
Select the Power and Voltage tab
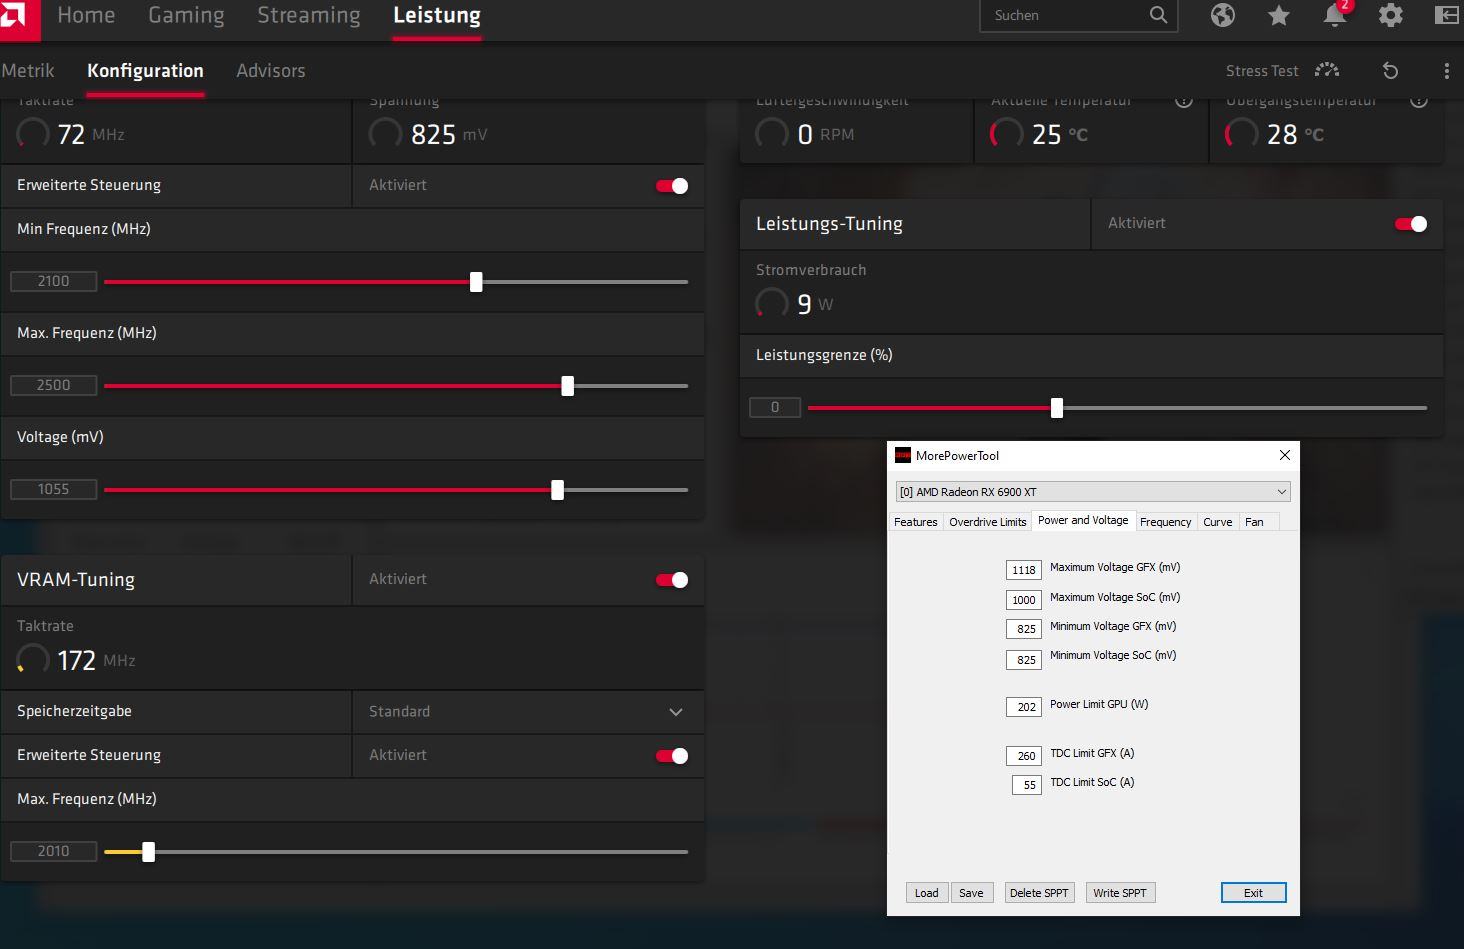1083,520
